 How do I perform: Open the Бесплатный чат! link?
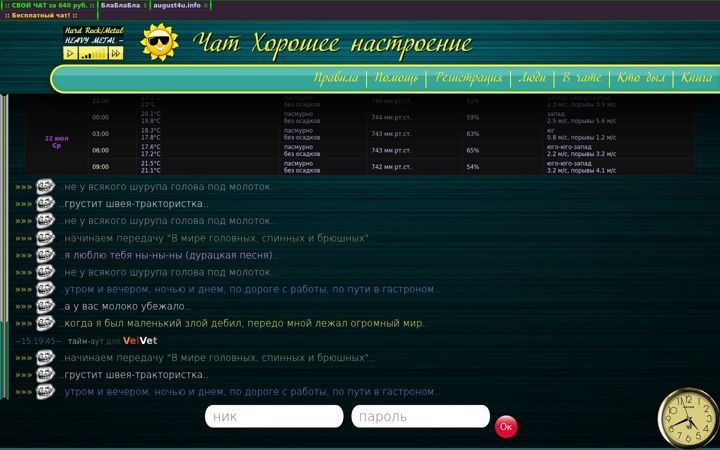(41, 15)
